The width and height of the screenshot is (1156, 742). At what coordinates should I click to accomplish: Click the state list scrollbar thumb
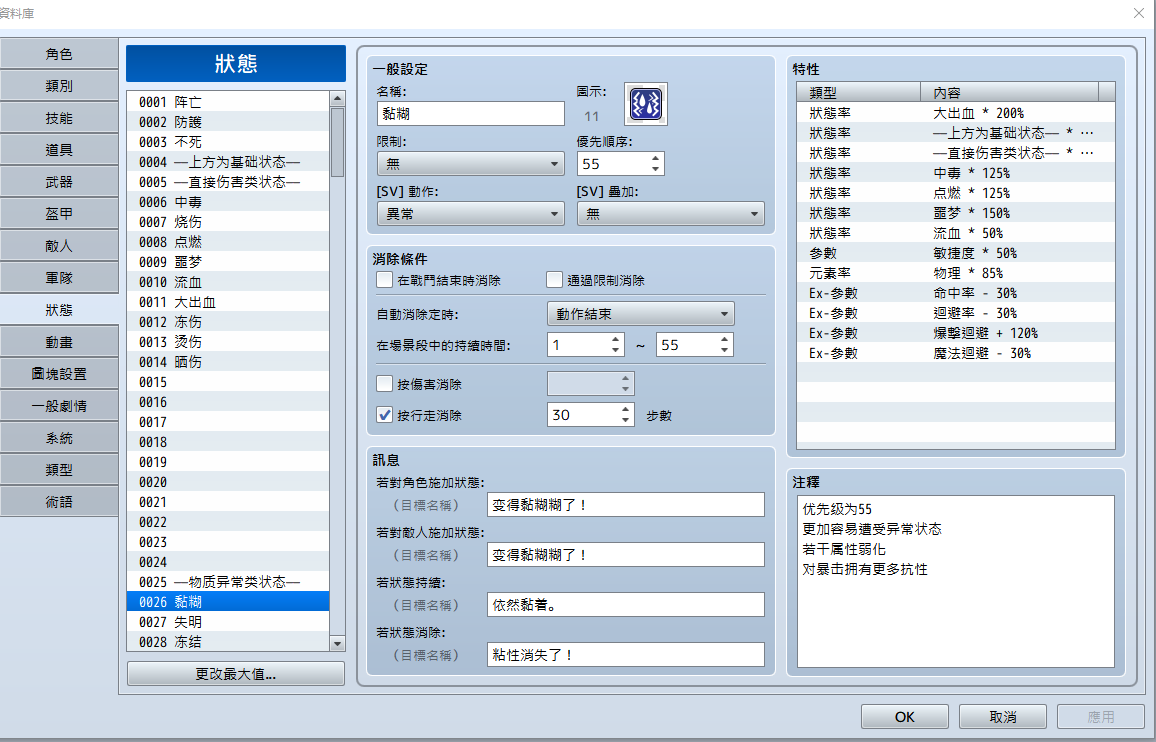pos(337,142)
